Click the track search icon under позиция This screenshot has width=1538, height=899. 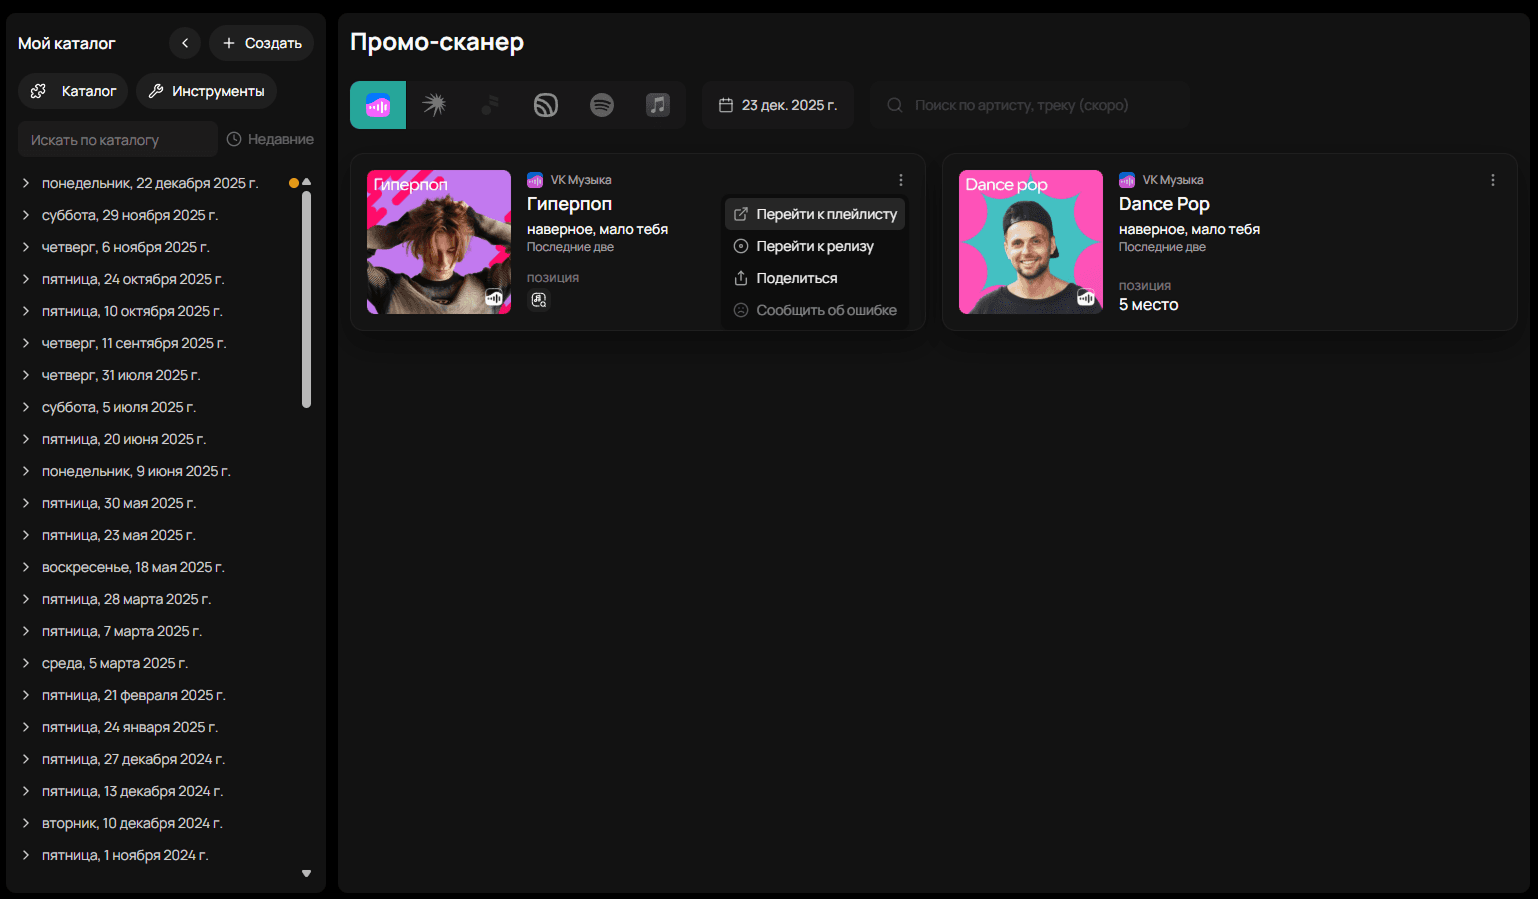click(x=539, y=300)
